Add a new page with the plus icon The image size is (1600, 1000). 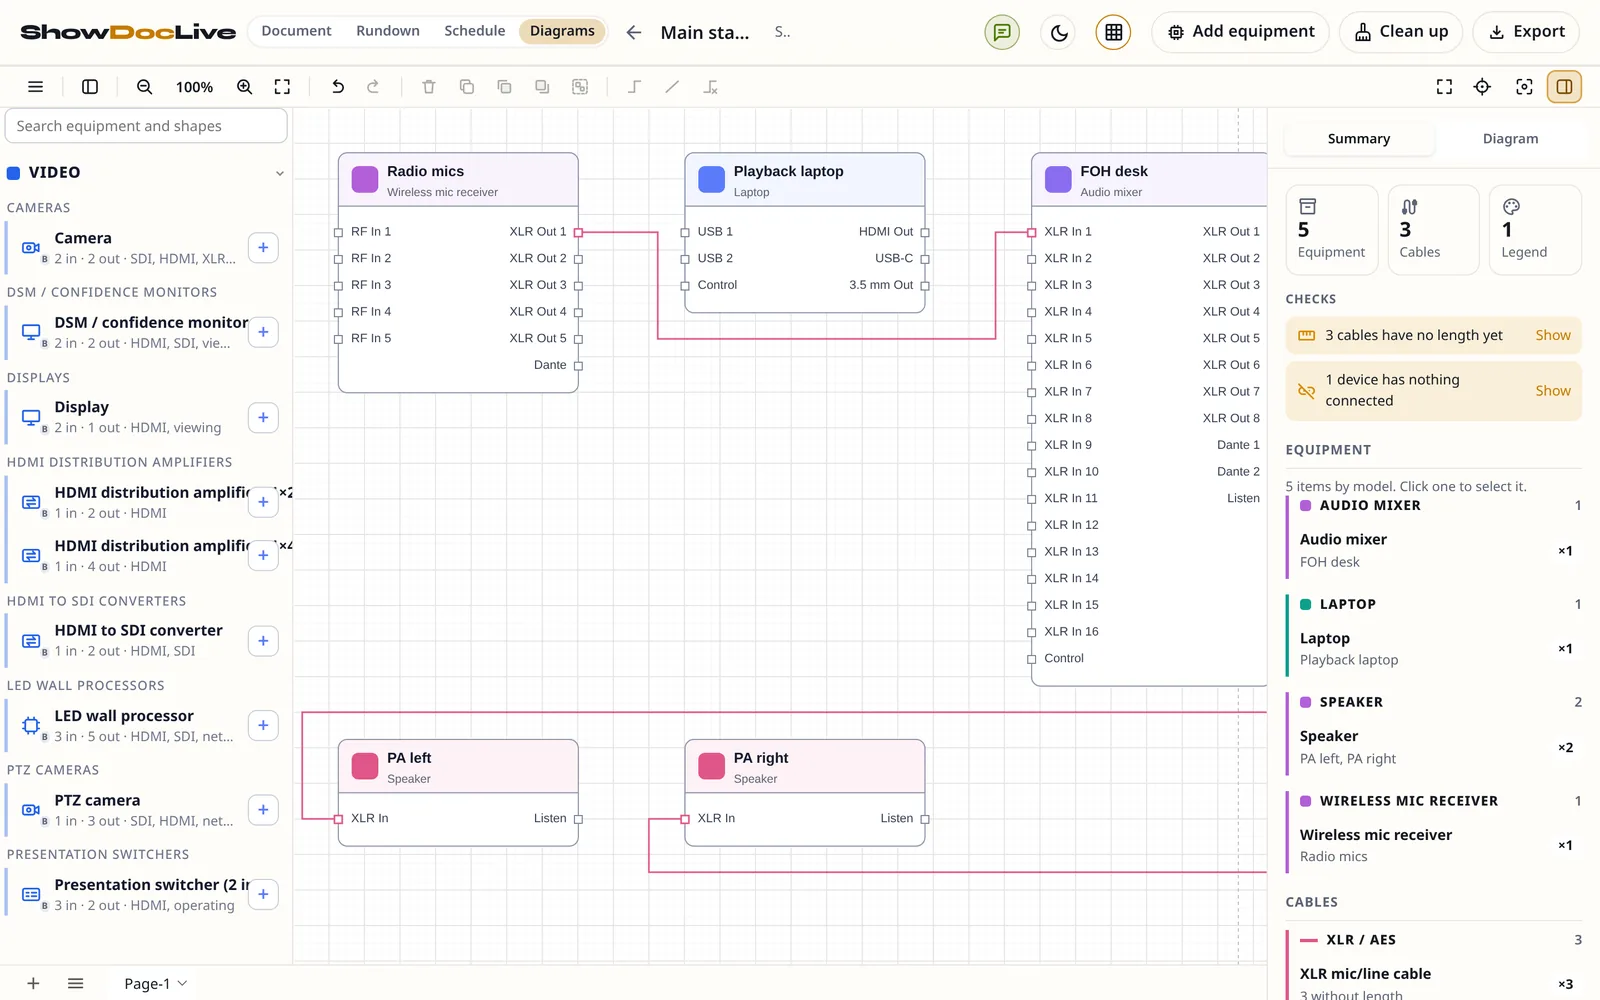coord(33,984)
